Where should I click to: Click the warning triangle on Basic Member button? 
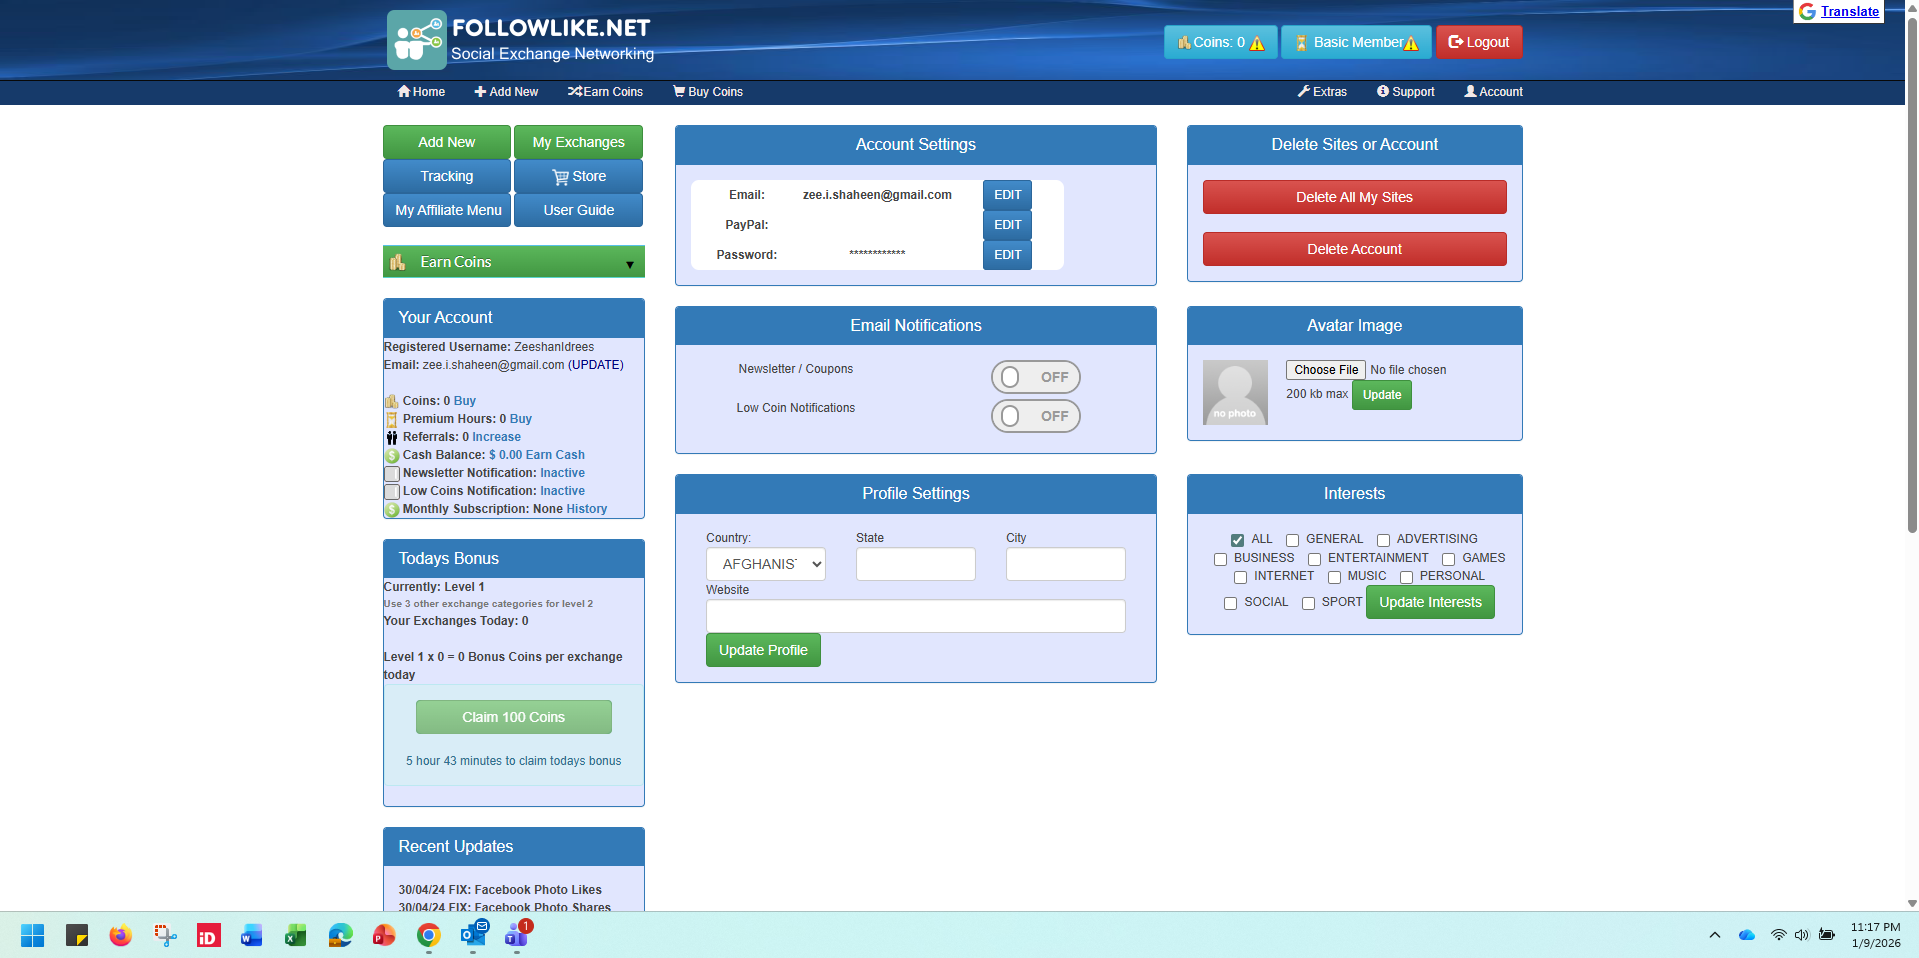point(1411,43)
